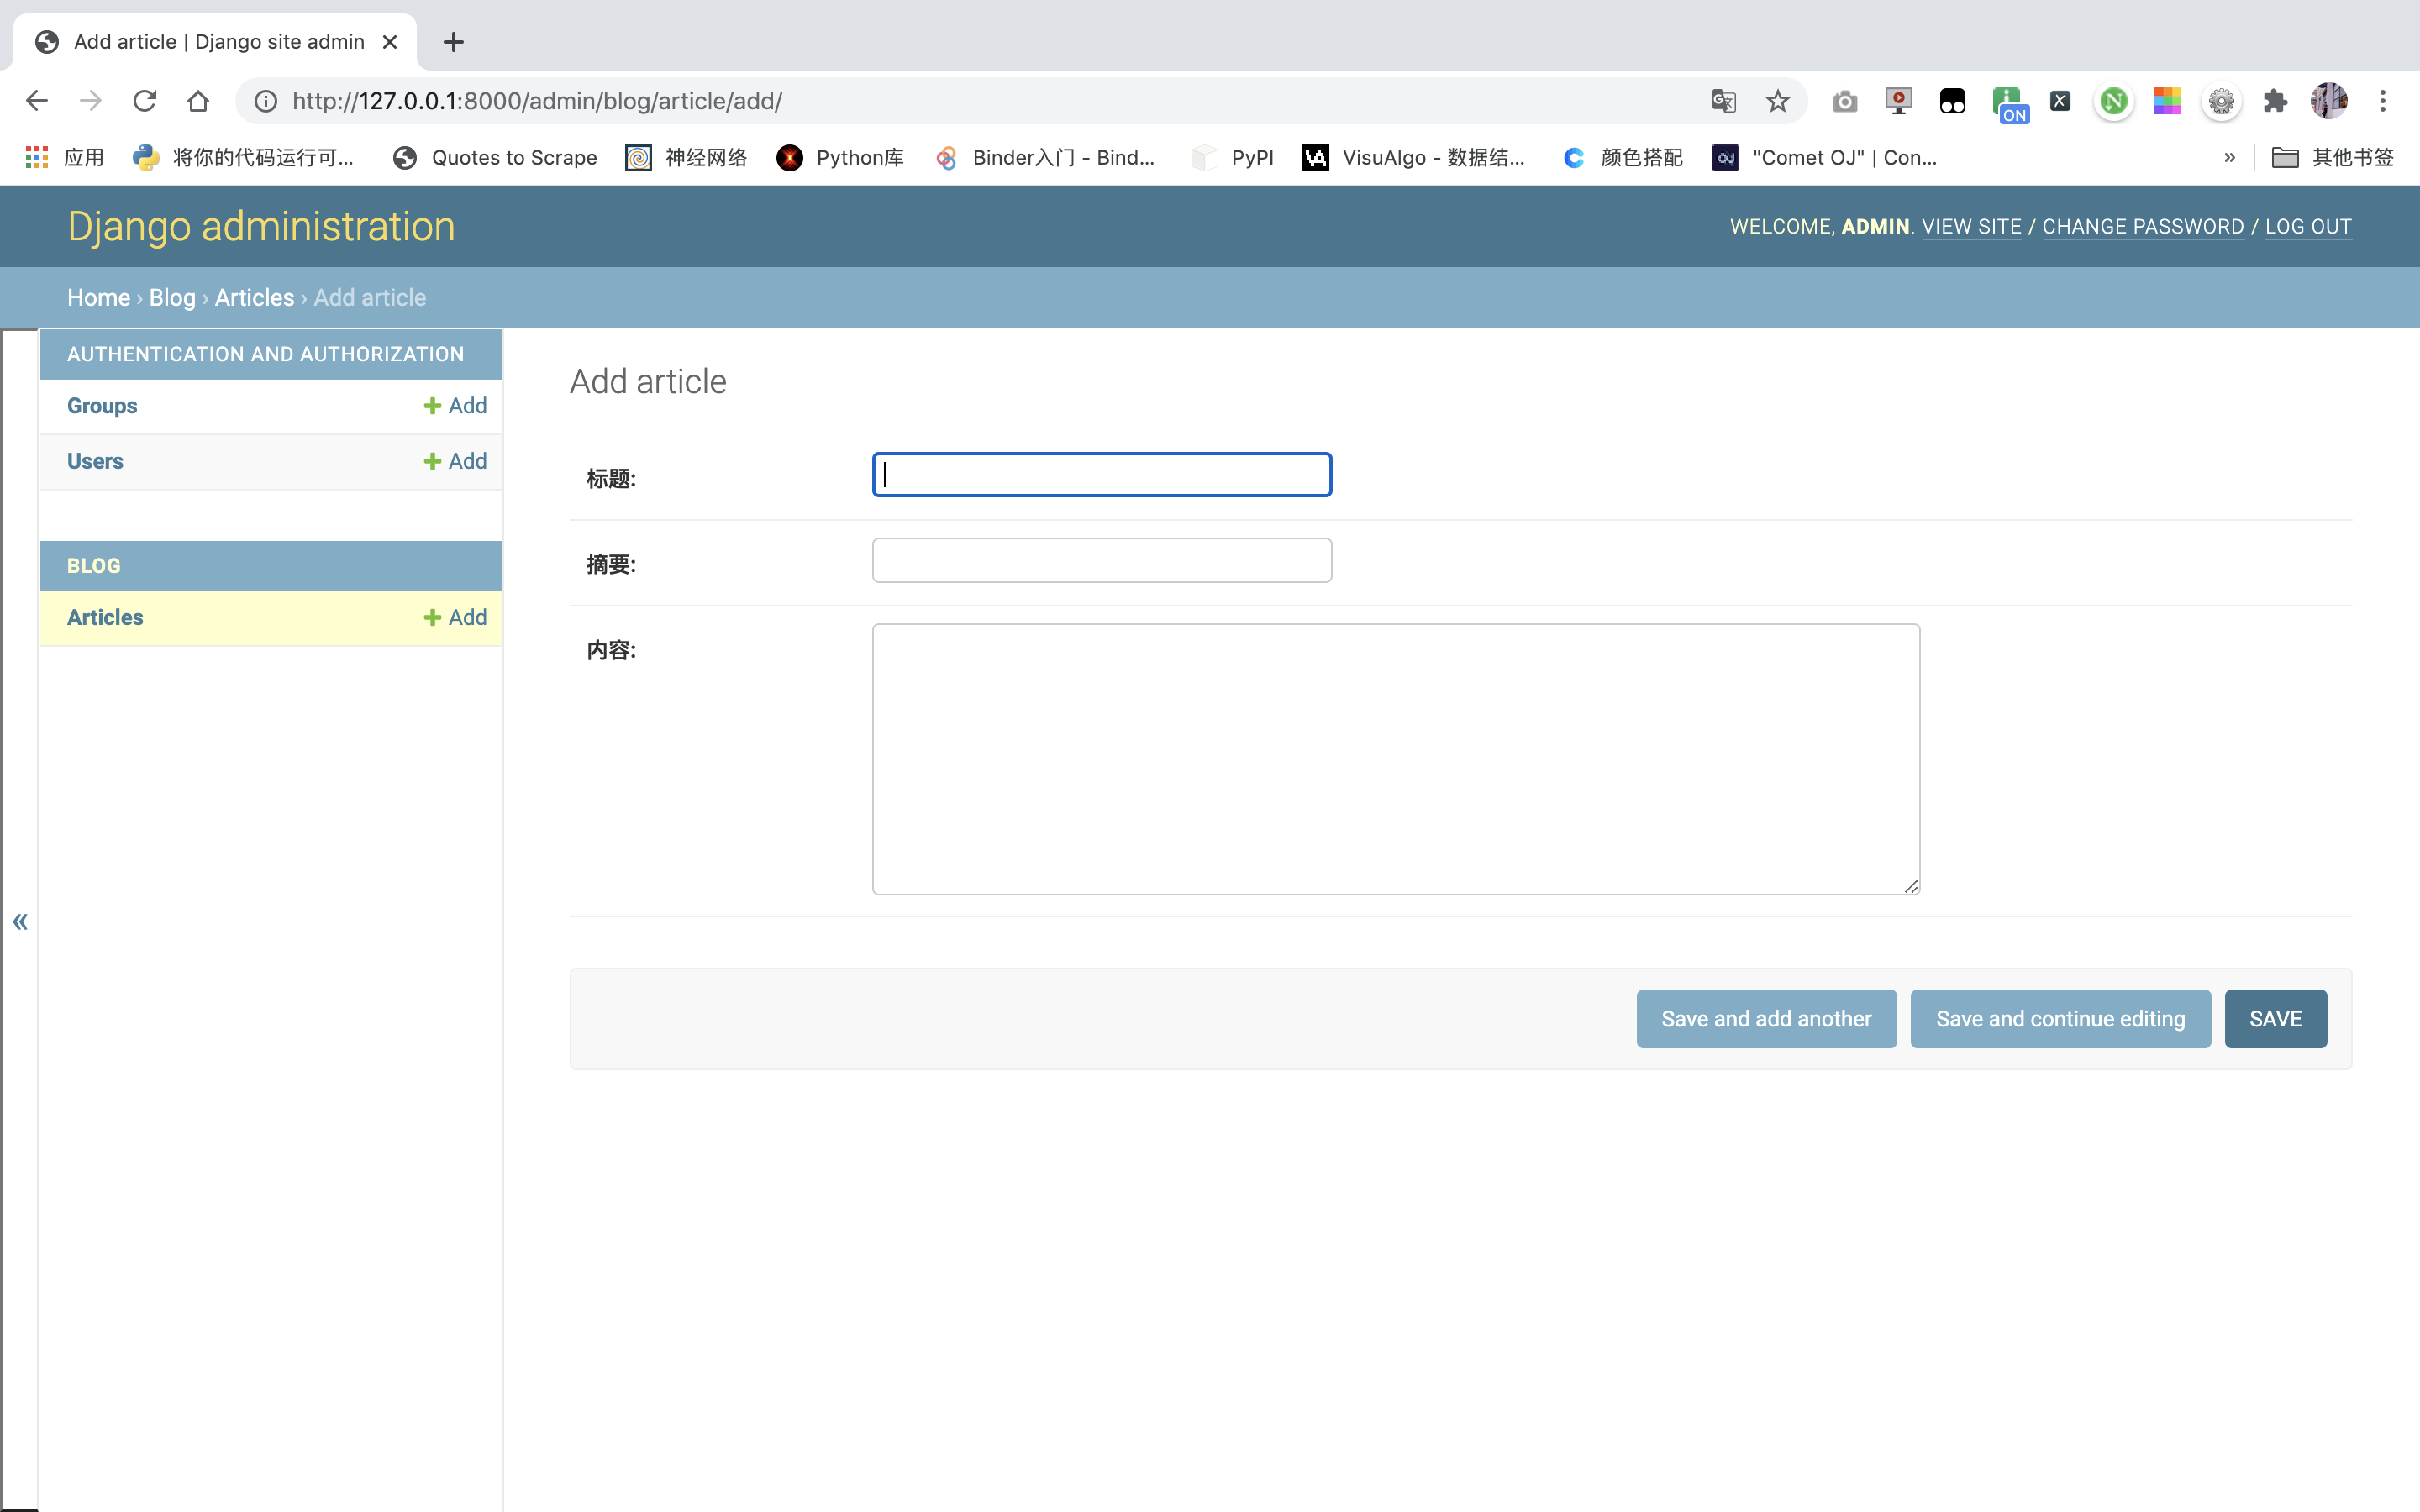Click the SAVE button
2420x1512 pixels.
point(2275,1019)
